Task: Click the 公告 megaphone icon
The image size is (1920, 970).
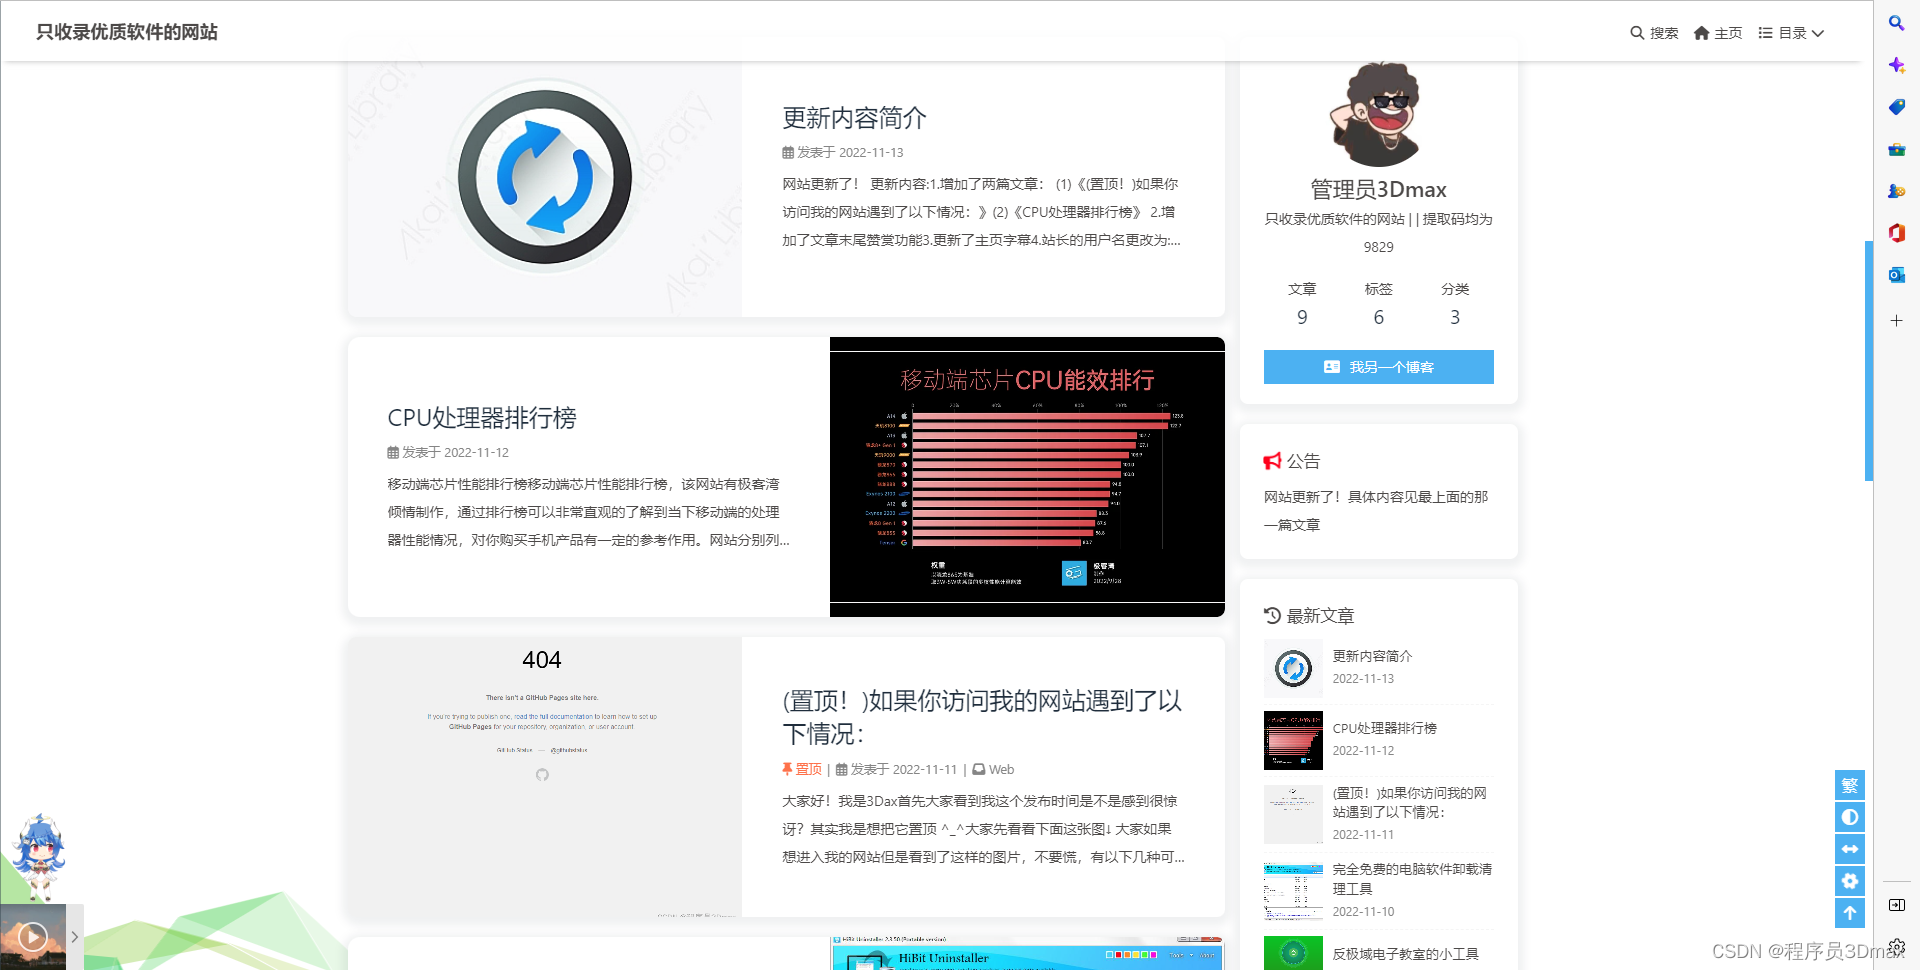Action: (1272, 461)
